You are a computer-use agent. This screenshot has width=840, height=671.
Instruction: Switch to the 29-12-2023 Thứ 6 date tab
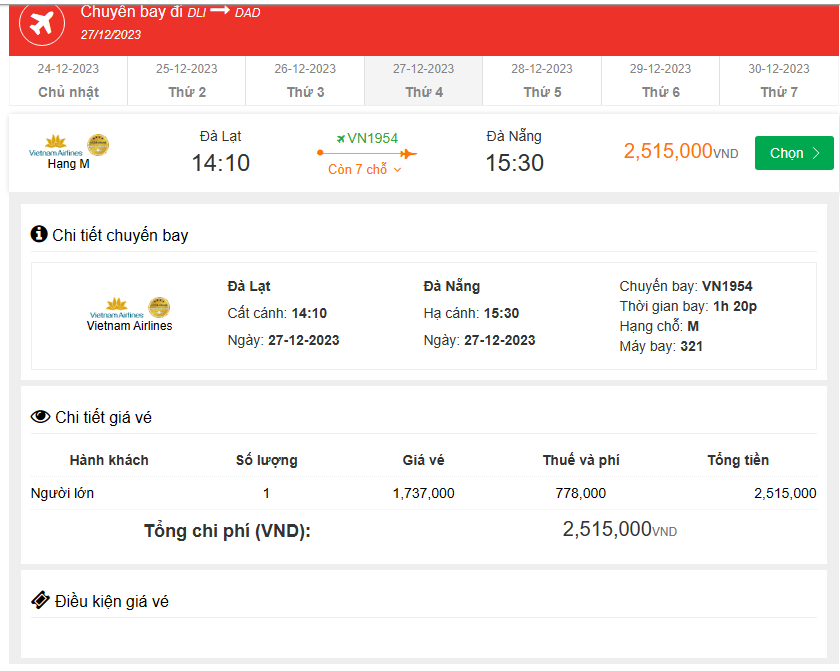[x=660, y=80]
